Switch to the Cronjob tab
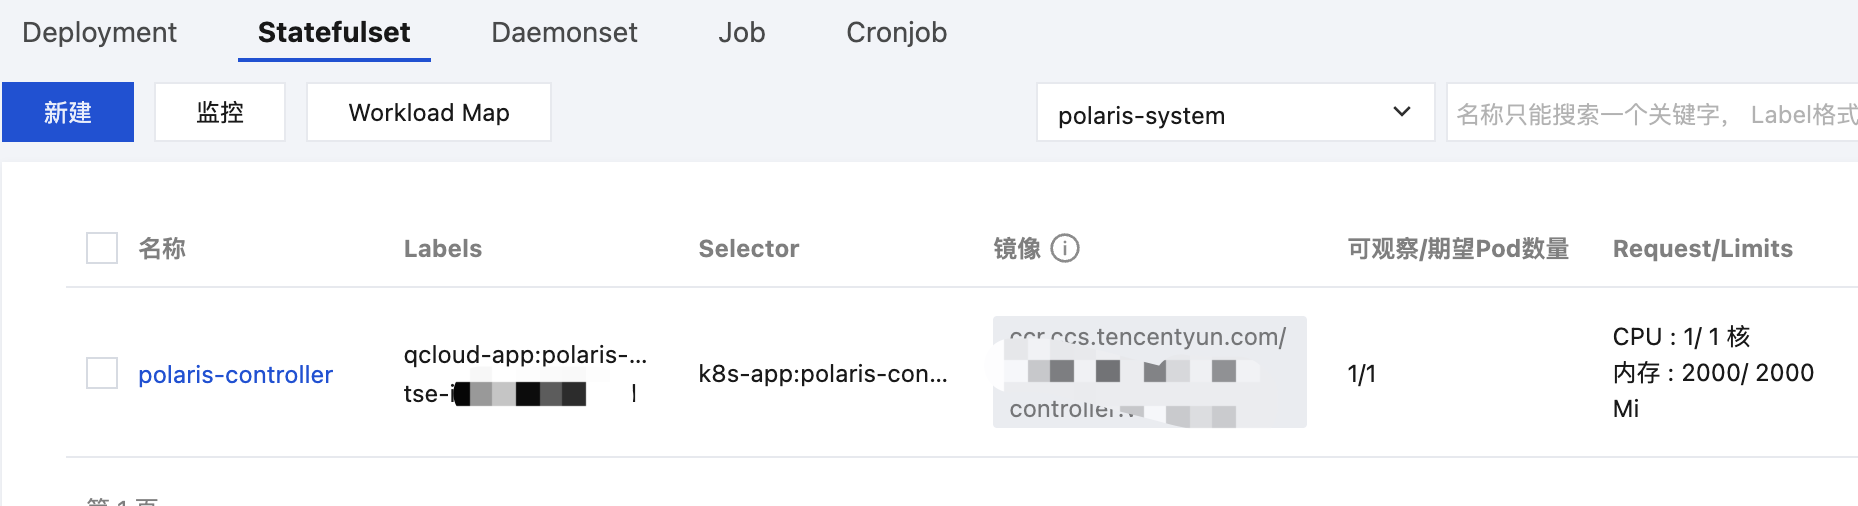 pyautogui.click(x=896, y=32)
